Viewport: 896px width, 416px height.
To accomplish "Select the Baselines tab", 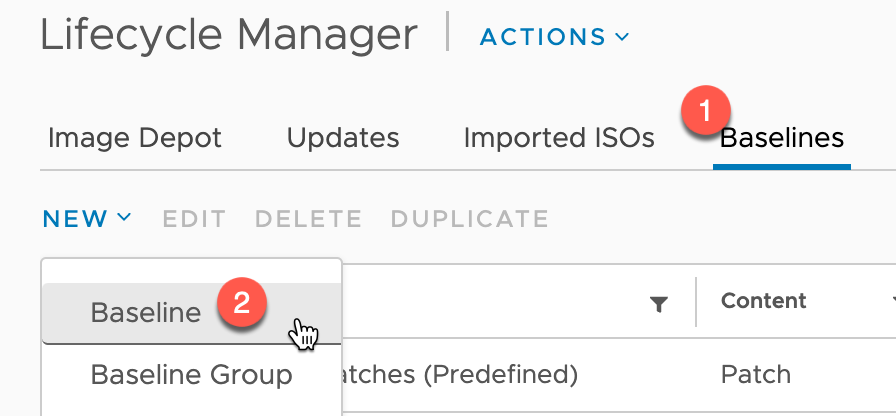I will [x=782, y=138].
